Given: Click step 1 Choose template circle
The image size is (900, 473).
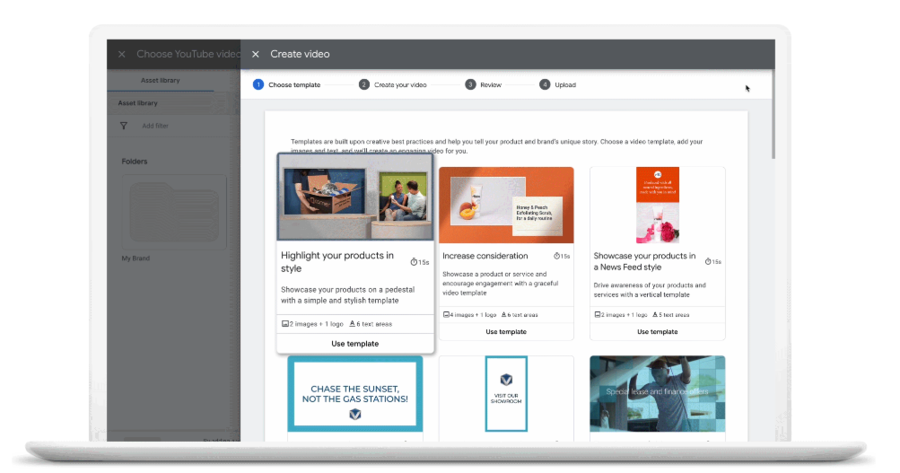Looking at the screenshot, I should coord(258,85).
